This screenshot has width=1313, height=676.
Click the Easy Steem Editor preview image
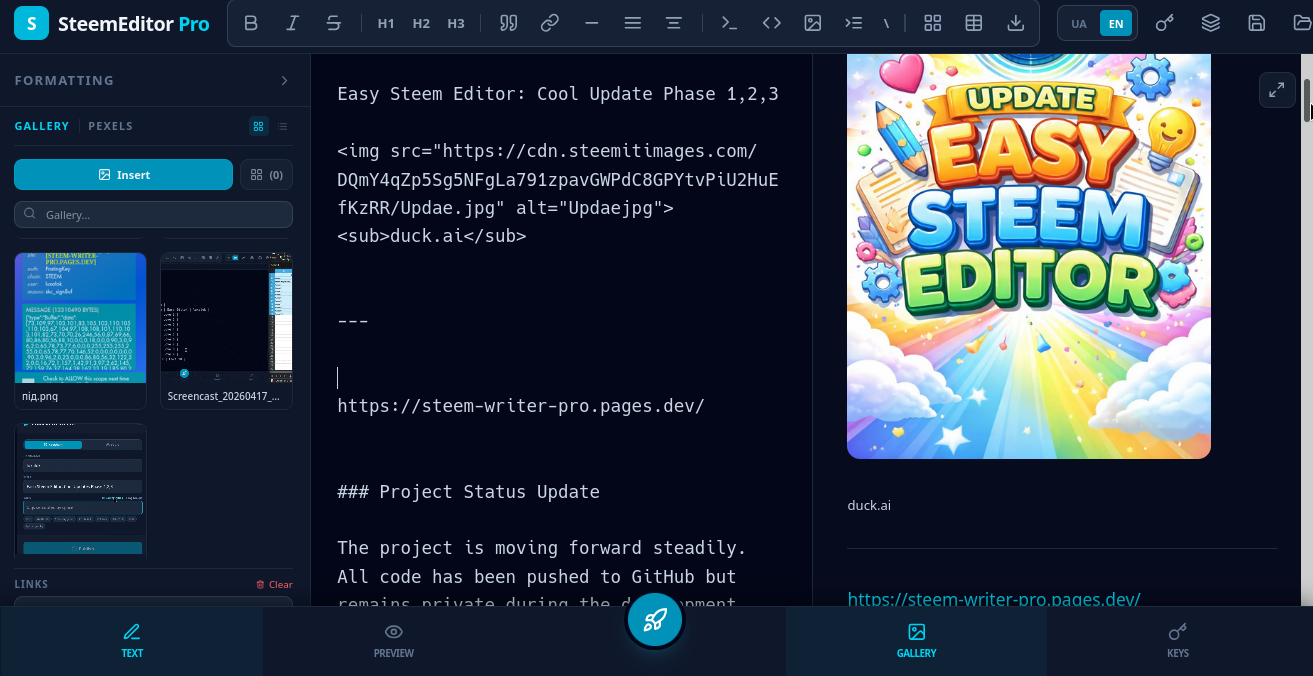coord(1029,256)
